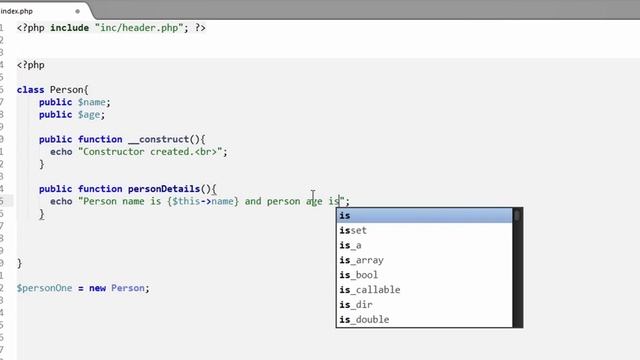
Task: Choose 'is_array' autocomplete suggestion
Action: coord(424,260)
